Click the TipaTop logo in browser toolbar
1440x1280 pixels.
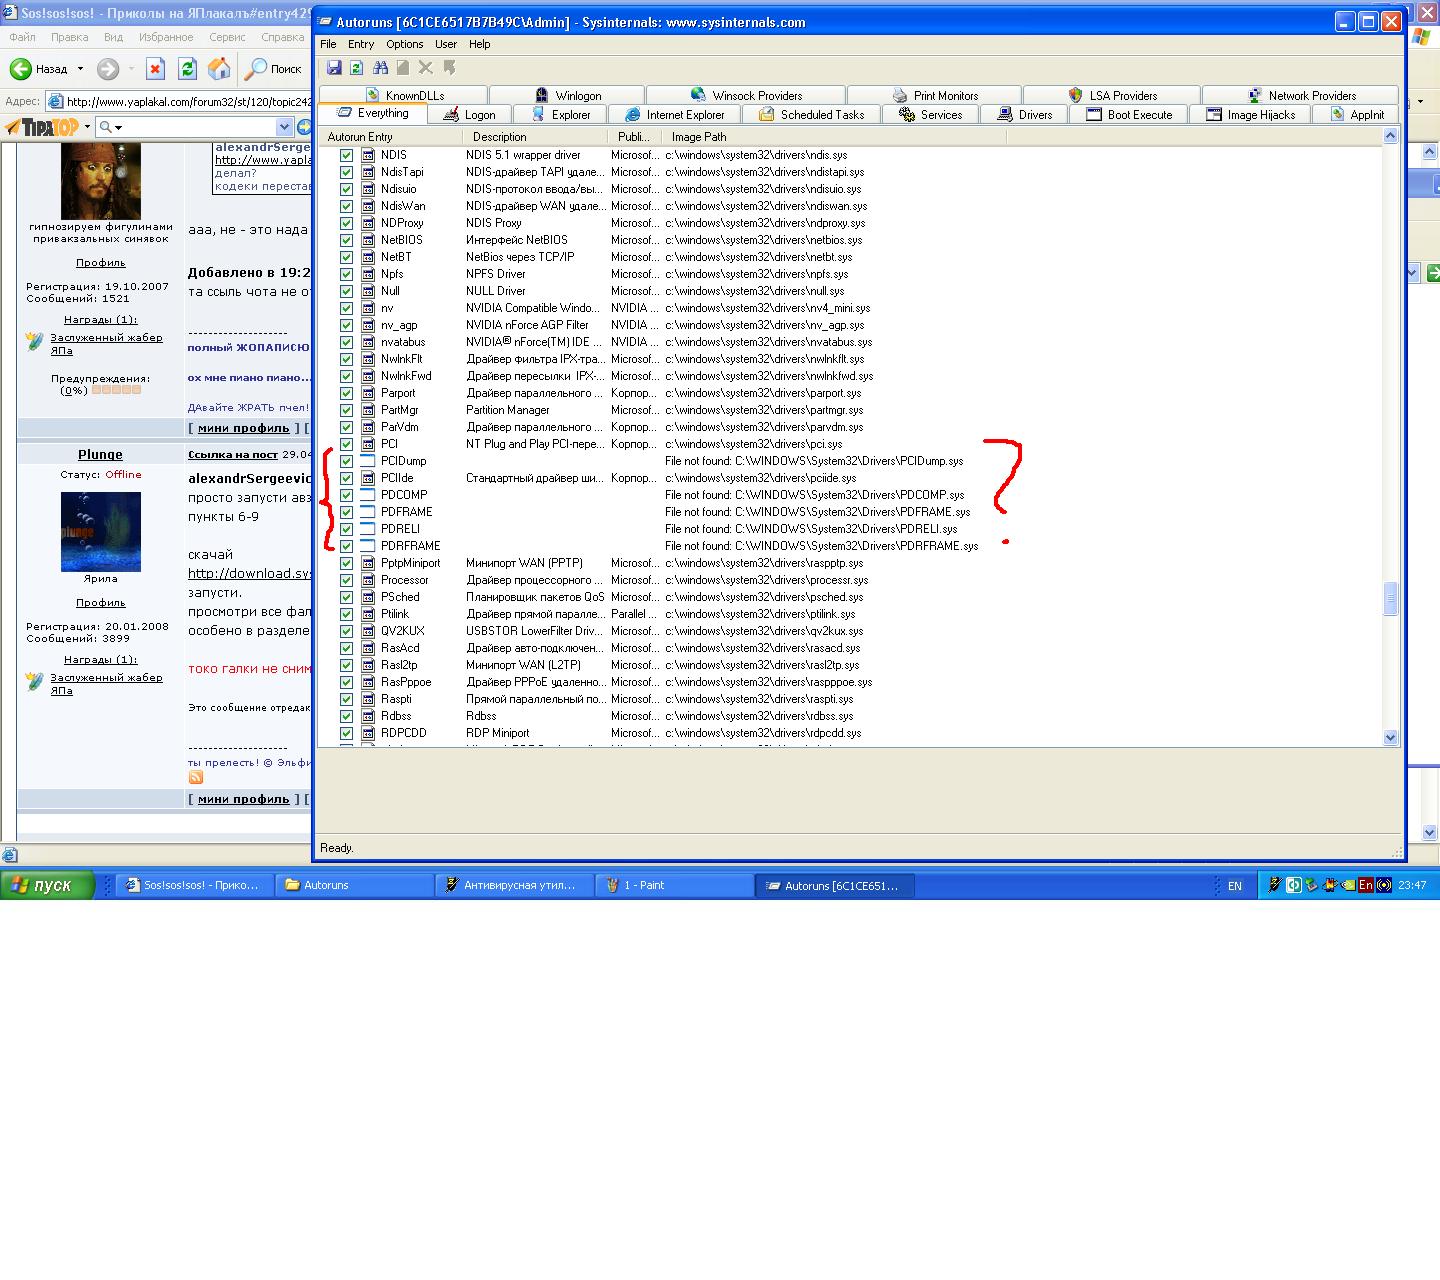tap(42, 127)
